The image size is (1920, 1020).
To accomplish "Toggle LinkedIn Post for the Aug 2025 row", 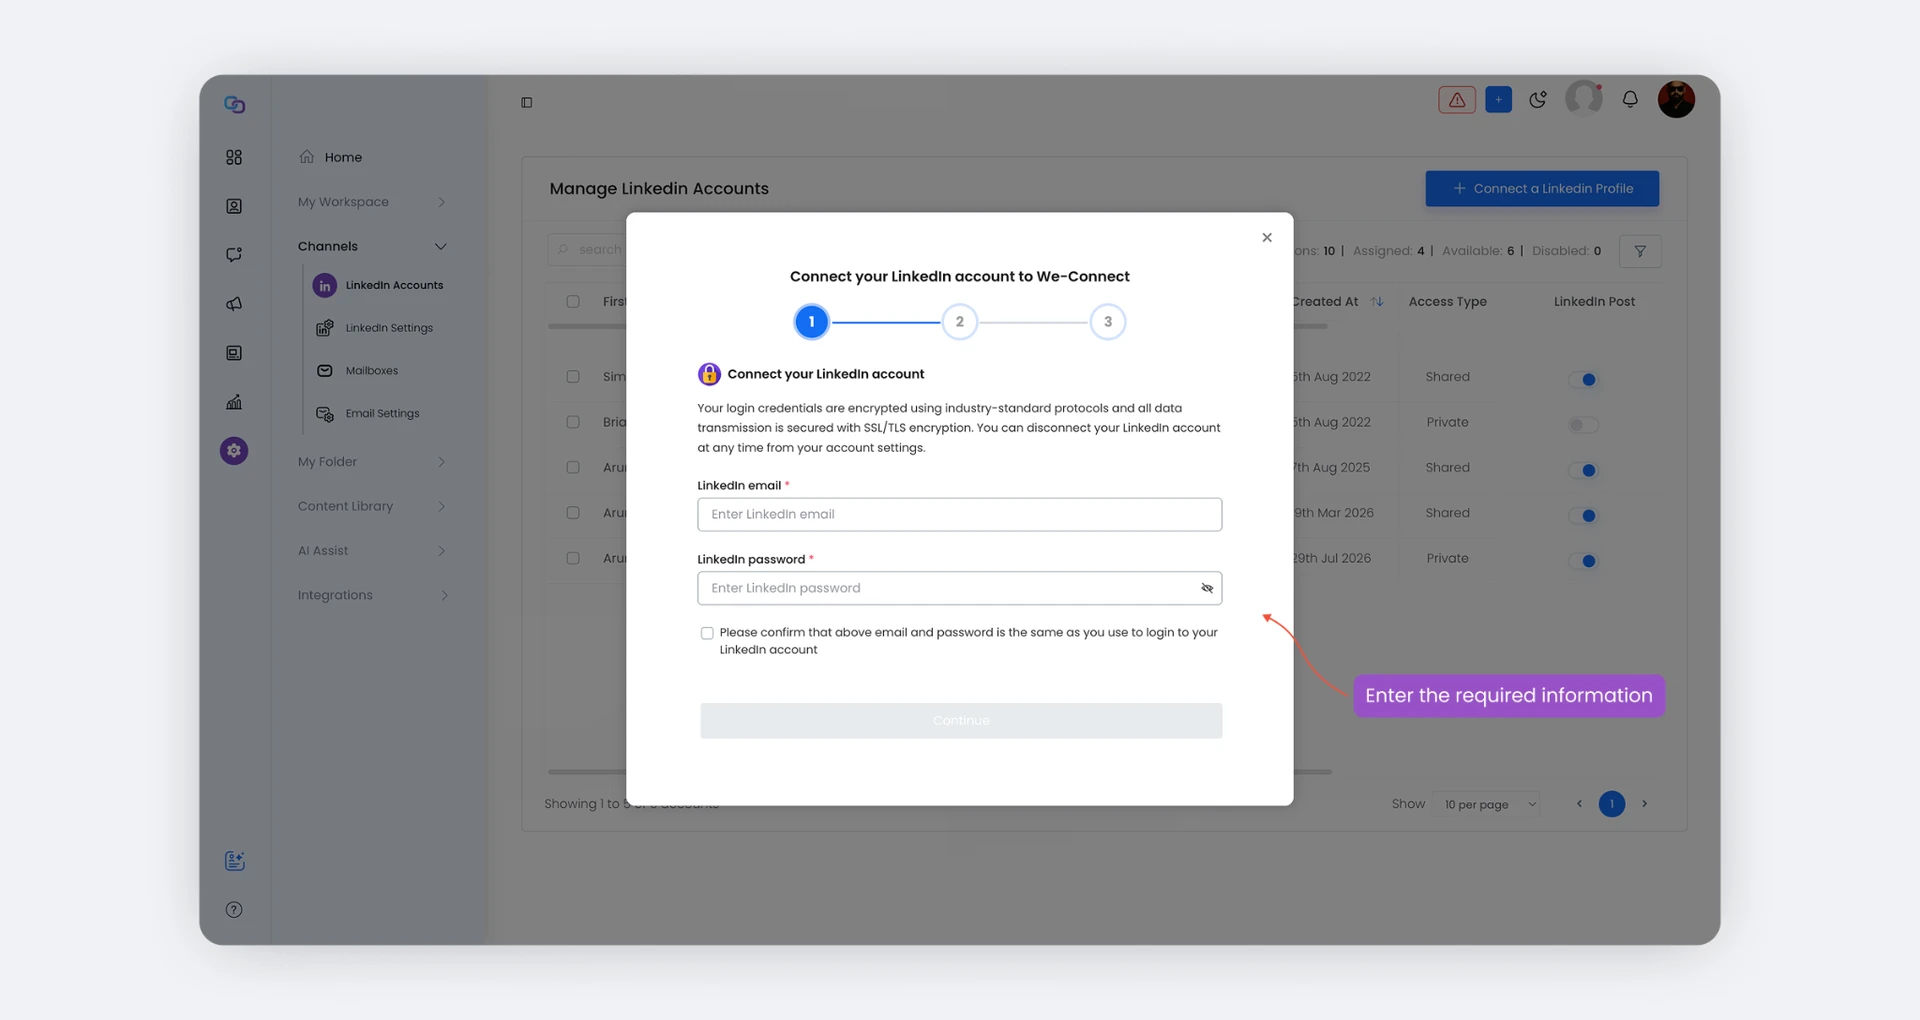I will 1583,470.
